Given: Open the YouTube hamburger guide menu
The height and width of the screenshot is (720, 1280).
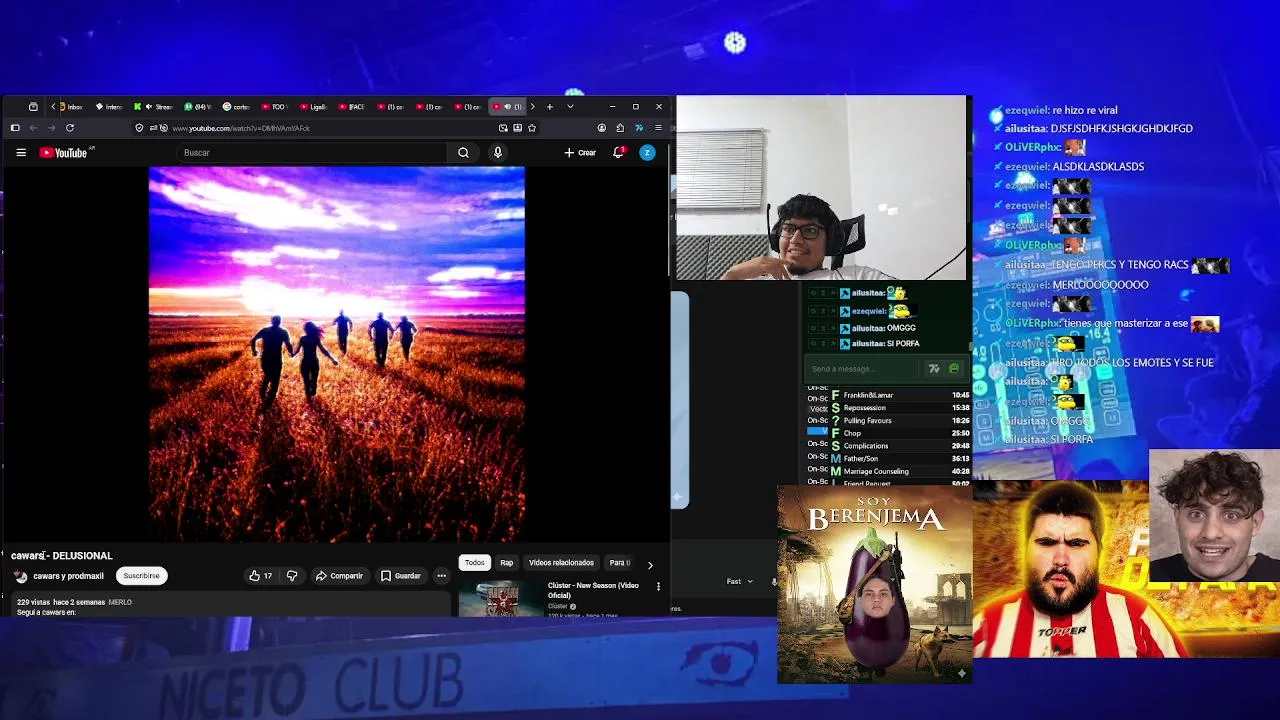Looking at the screenshot, I should tap(20, 153).
